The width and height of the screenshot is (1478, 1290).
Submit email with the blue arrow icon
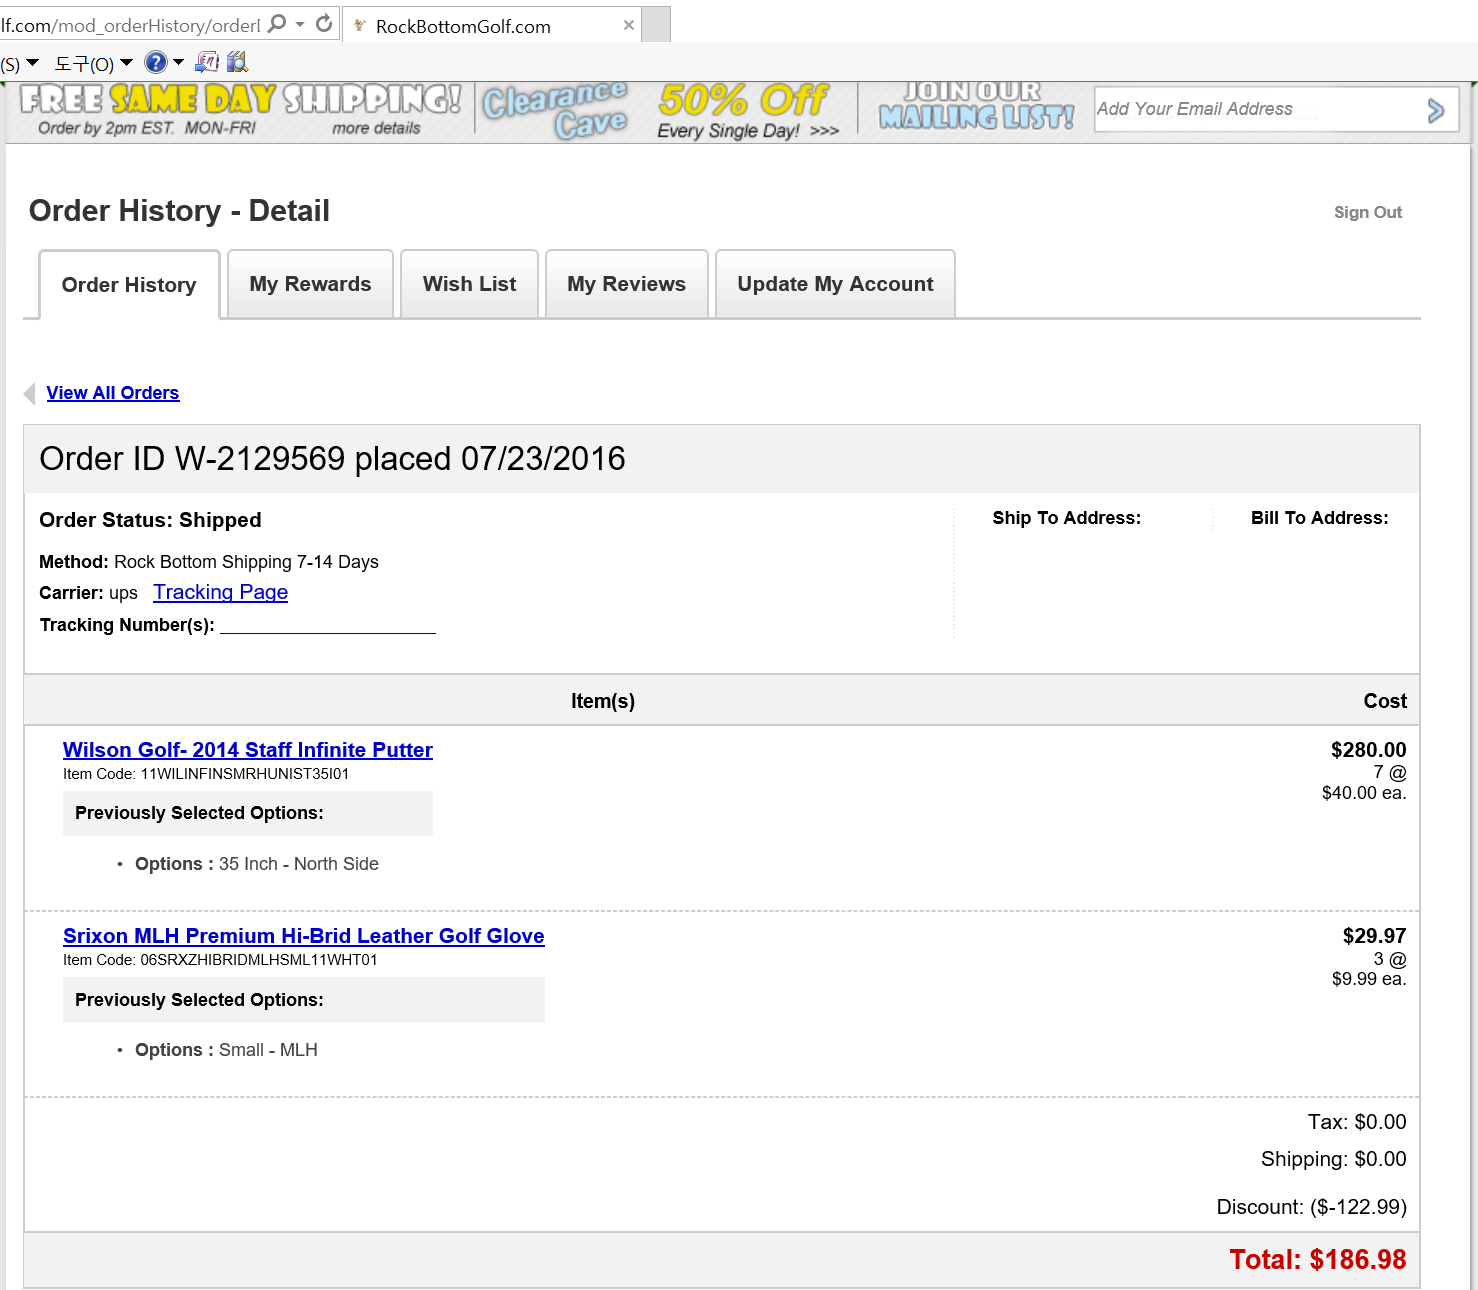(x=1435, y=110)
